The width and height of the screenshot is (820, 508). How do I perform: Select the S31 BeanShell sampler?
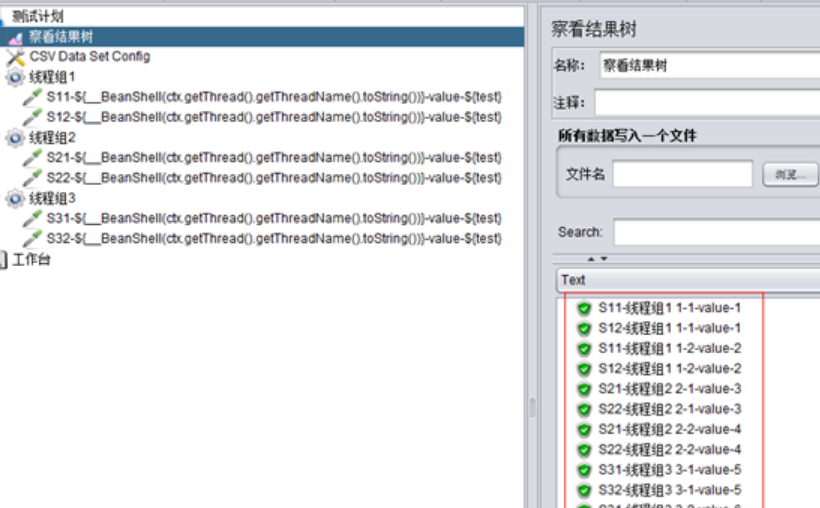click(x=274, y=218)
